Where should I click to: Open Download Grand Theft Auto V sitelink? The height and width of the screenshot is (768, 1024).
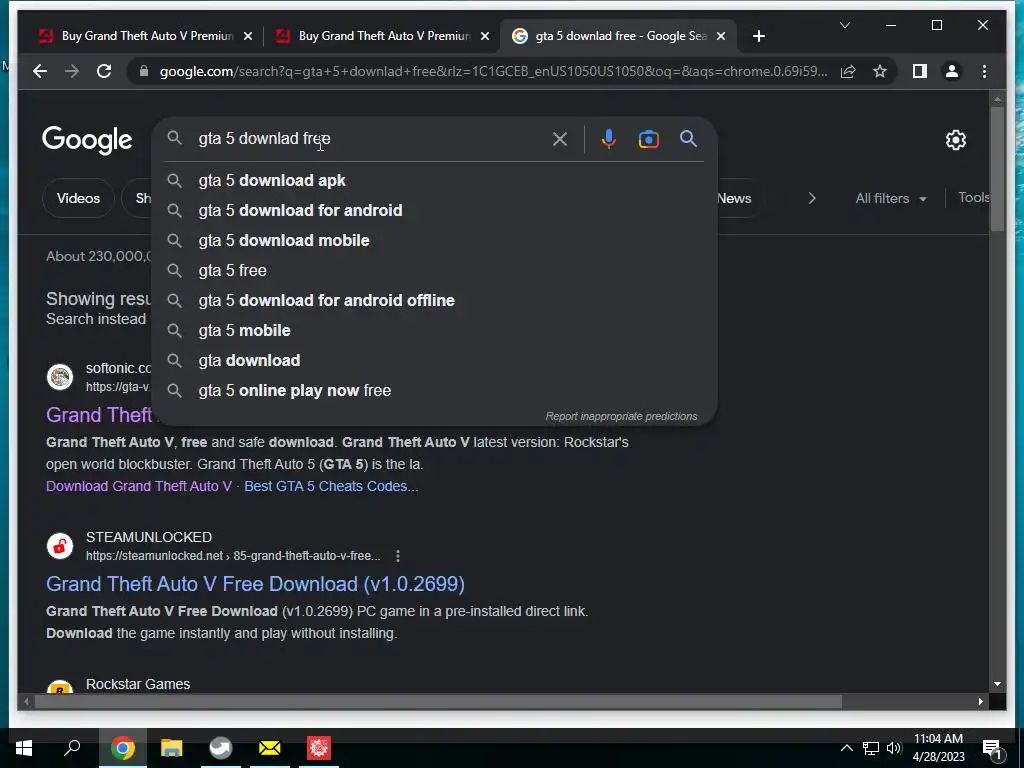pyautogui.click(x=138, y=486)
